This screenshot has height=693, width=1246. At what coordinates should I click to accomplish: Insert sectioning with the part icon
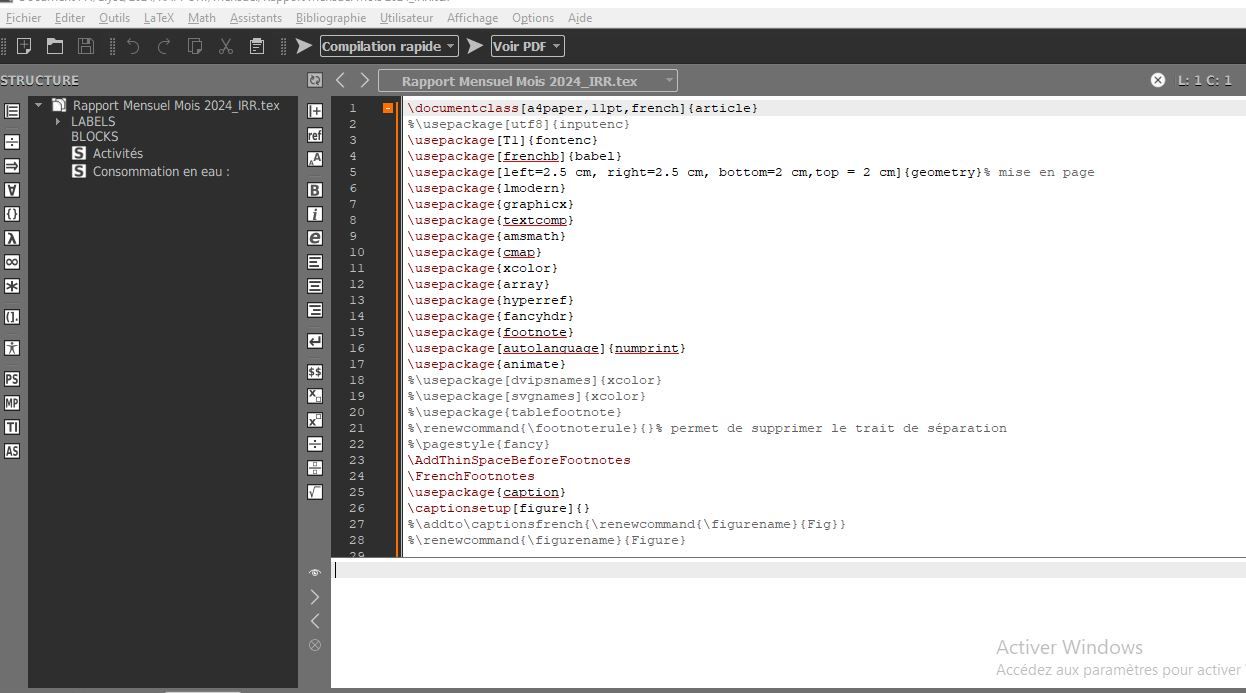(315, 111)
